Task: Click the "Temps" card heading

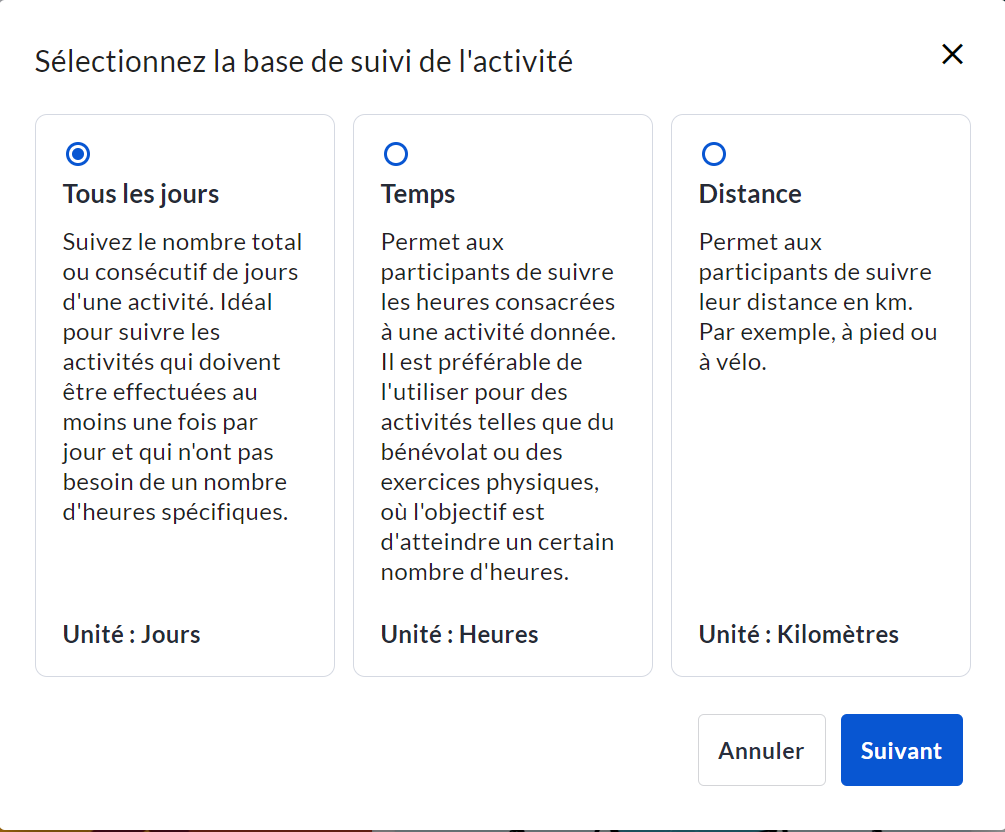Action: click(418, 194)
